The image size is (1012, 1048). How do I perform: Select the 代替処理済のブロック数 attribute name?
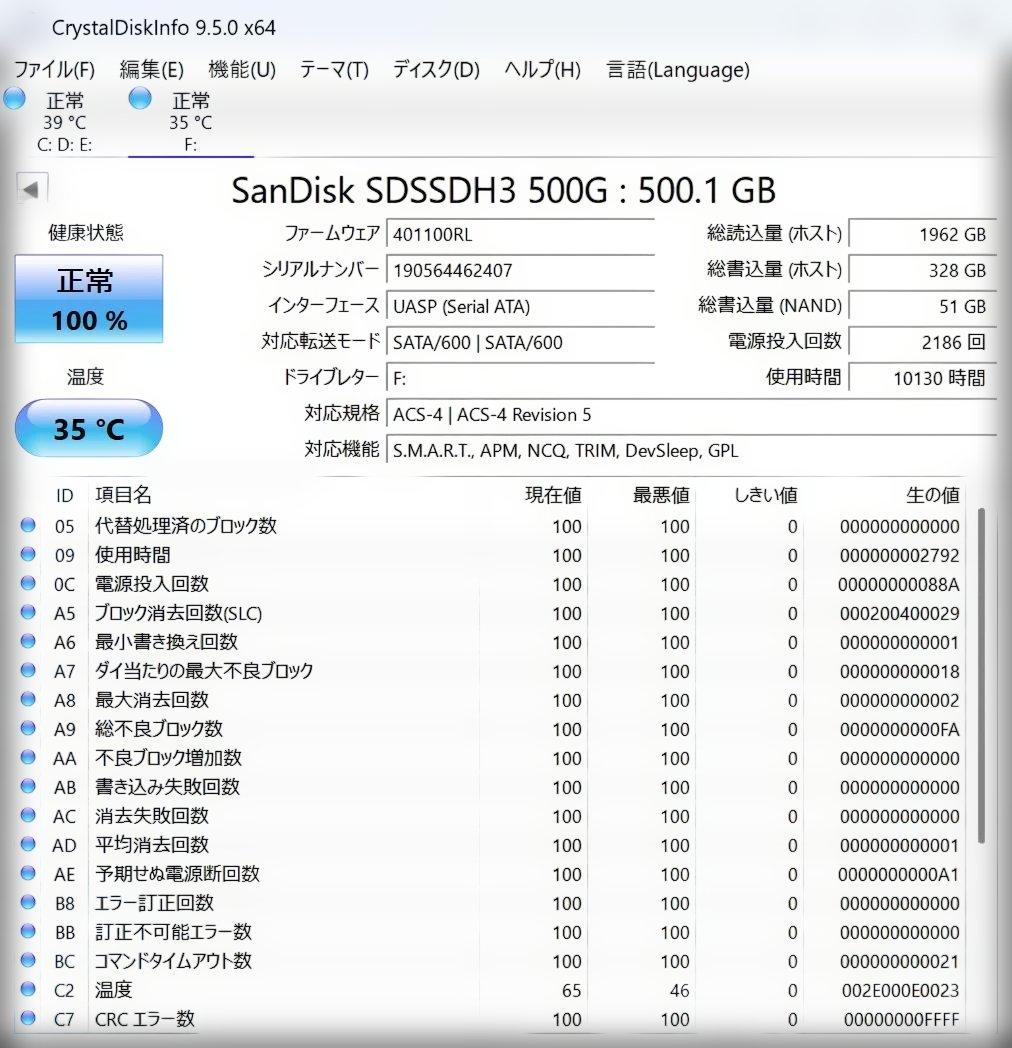coord(186,526)
